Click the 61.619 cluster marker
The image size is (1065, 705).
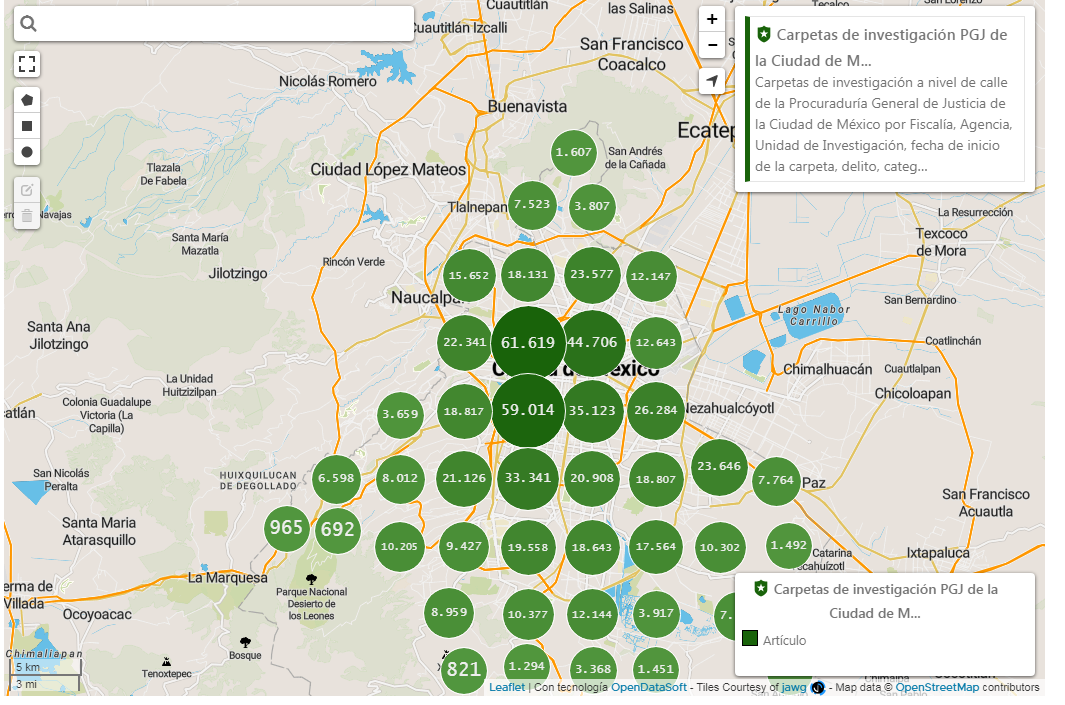(528, 343)
